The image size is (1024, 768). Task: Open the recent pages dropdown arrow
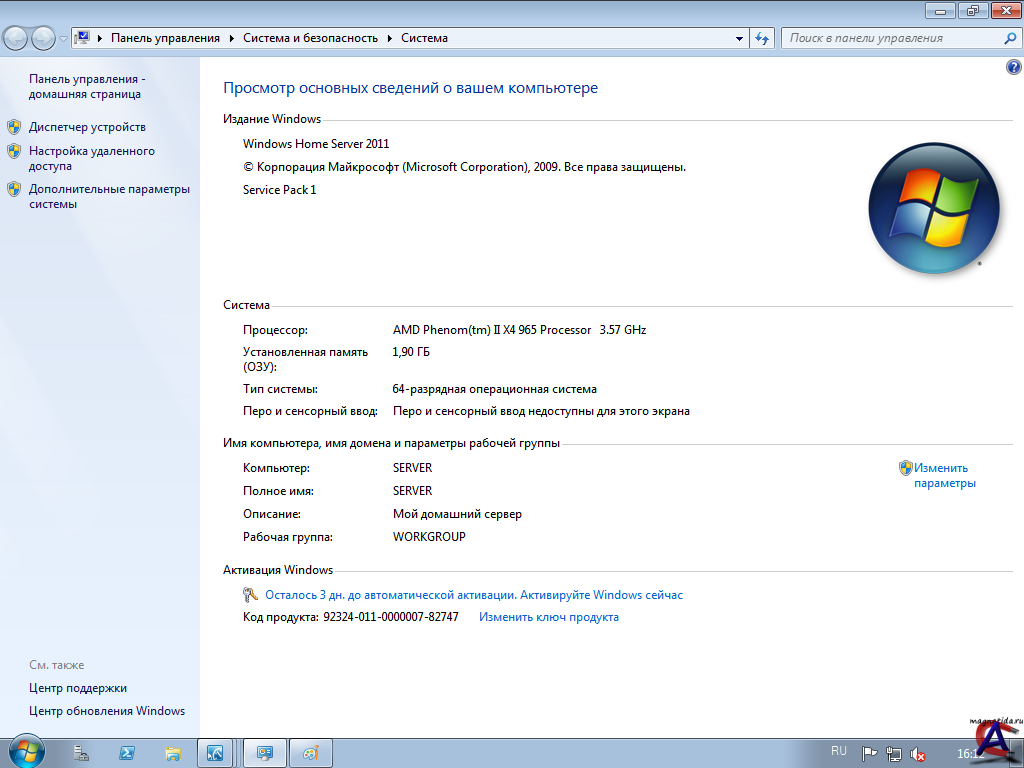(x=63, y=38)
